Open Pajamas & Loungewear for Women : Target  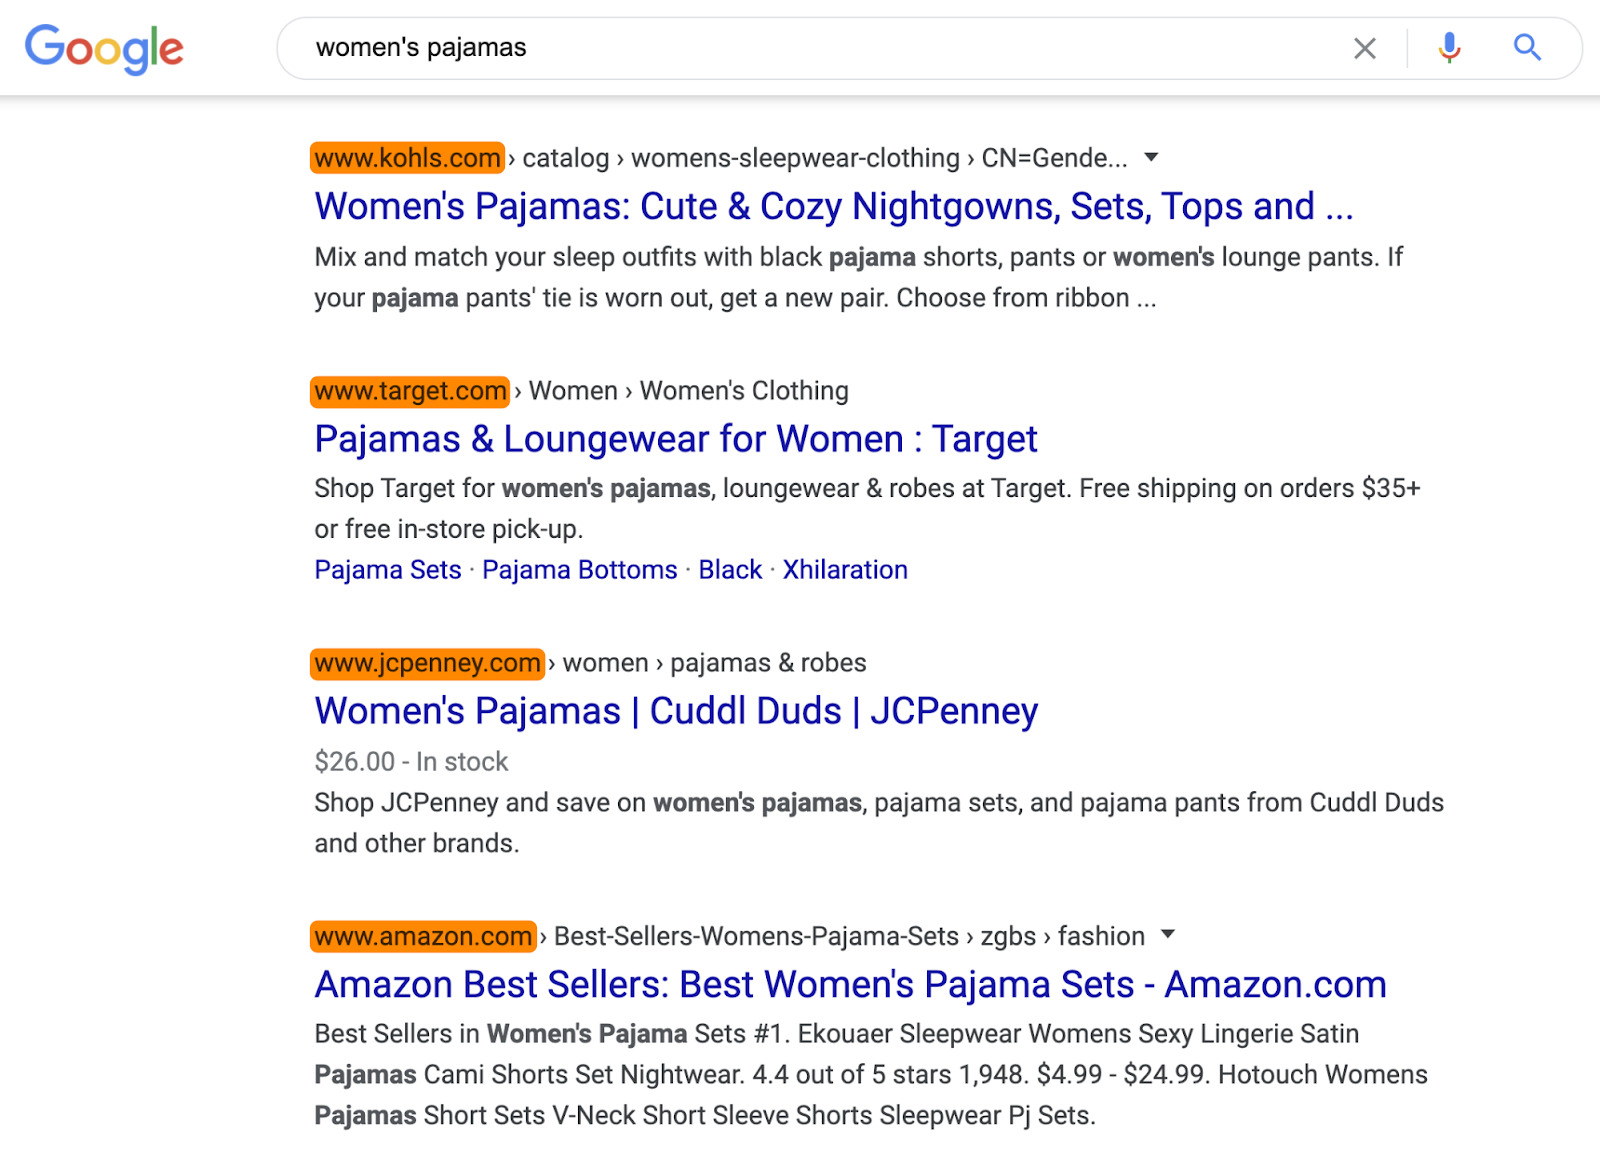point(675,439)
